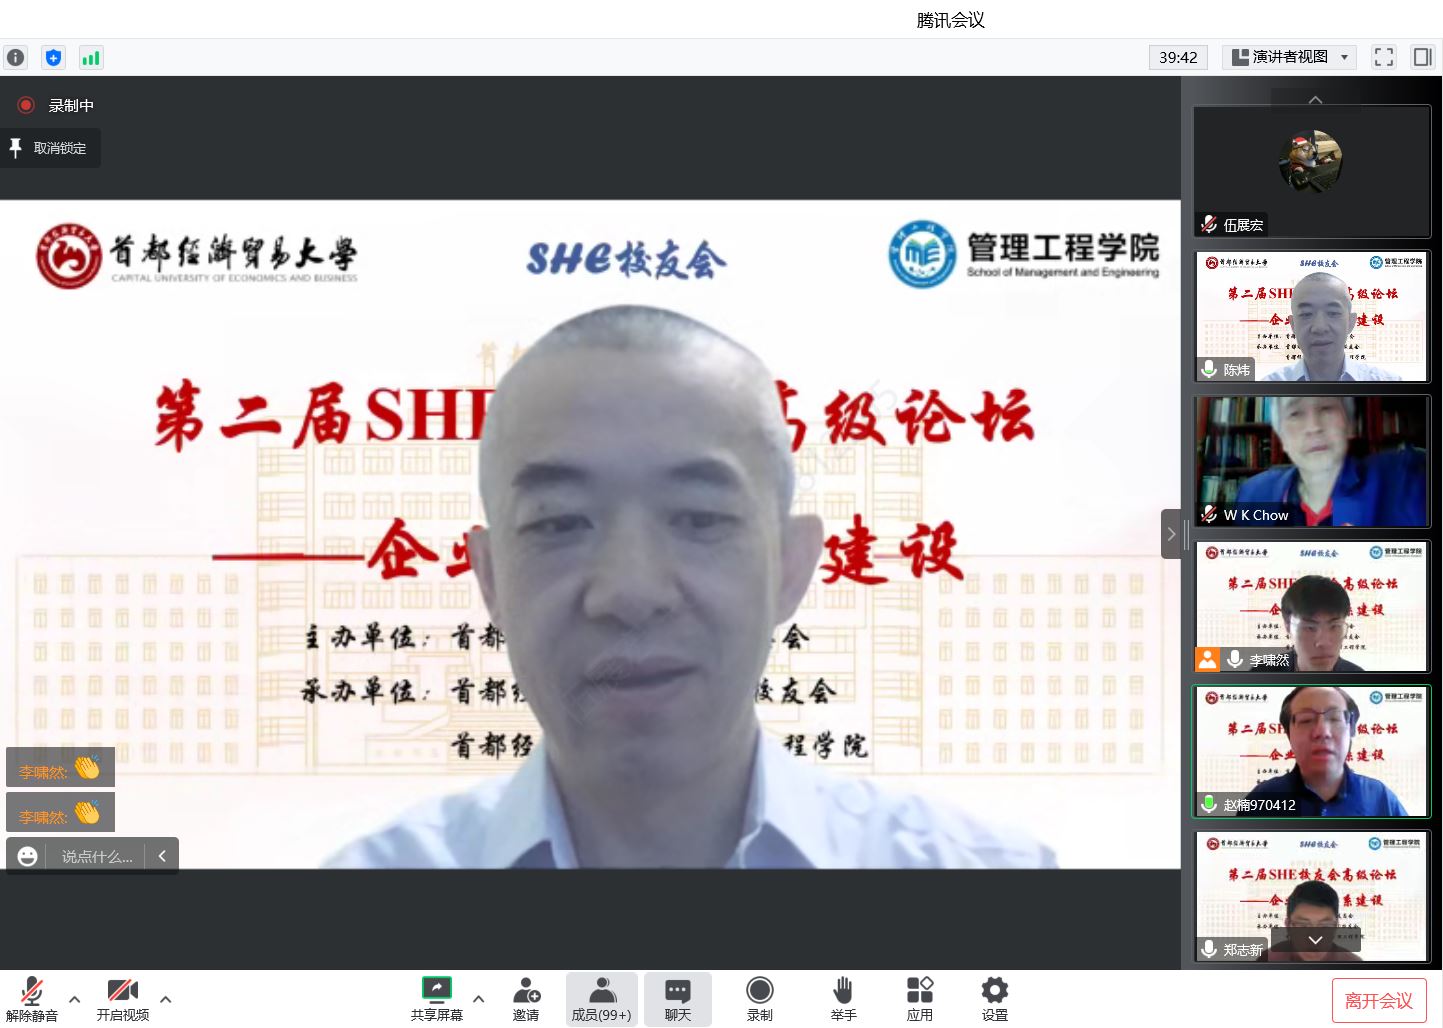Page up in the participant thumbnails
The width and height of the screenshot is (1443, 1028).
tap(1315, 99)
